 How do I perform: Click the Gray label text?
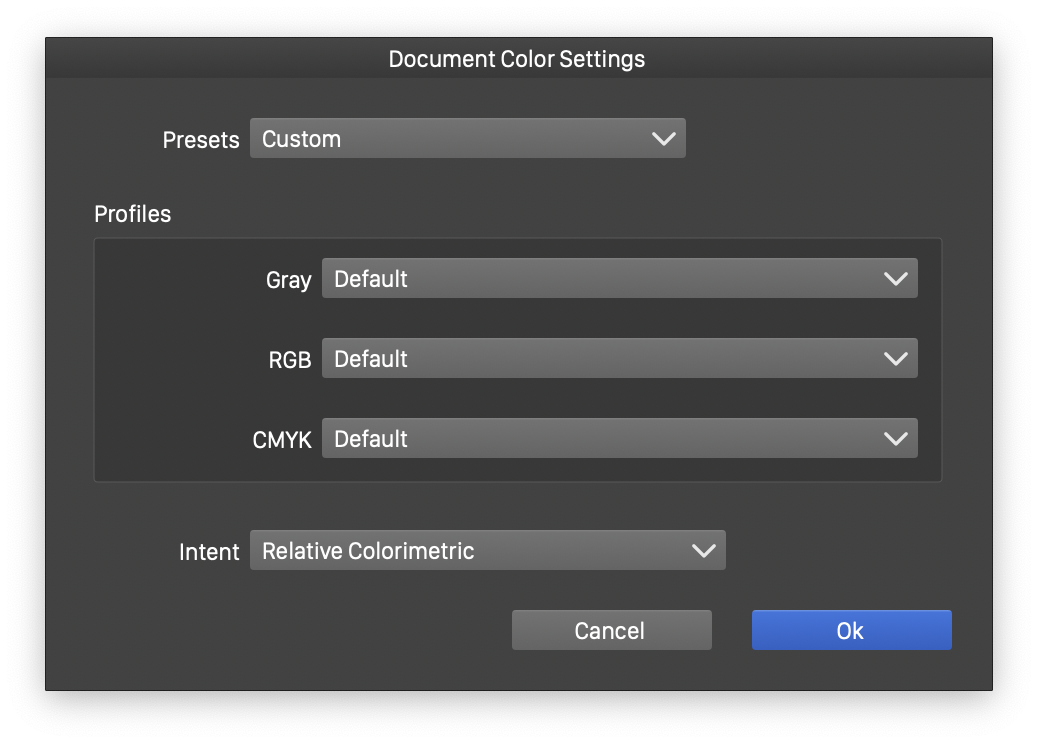tap(288, 280)
